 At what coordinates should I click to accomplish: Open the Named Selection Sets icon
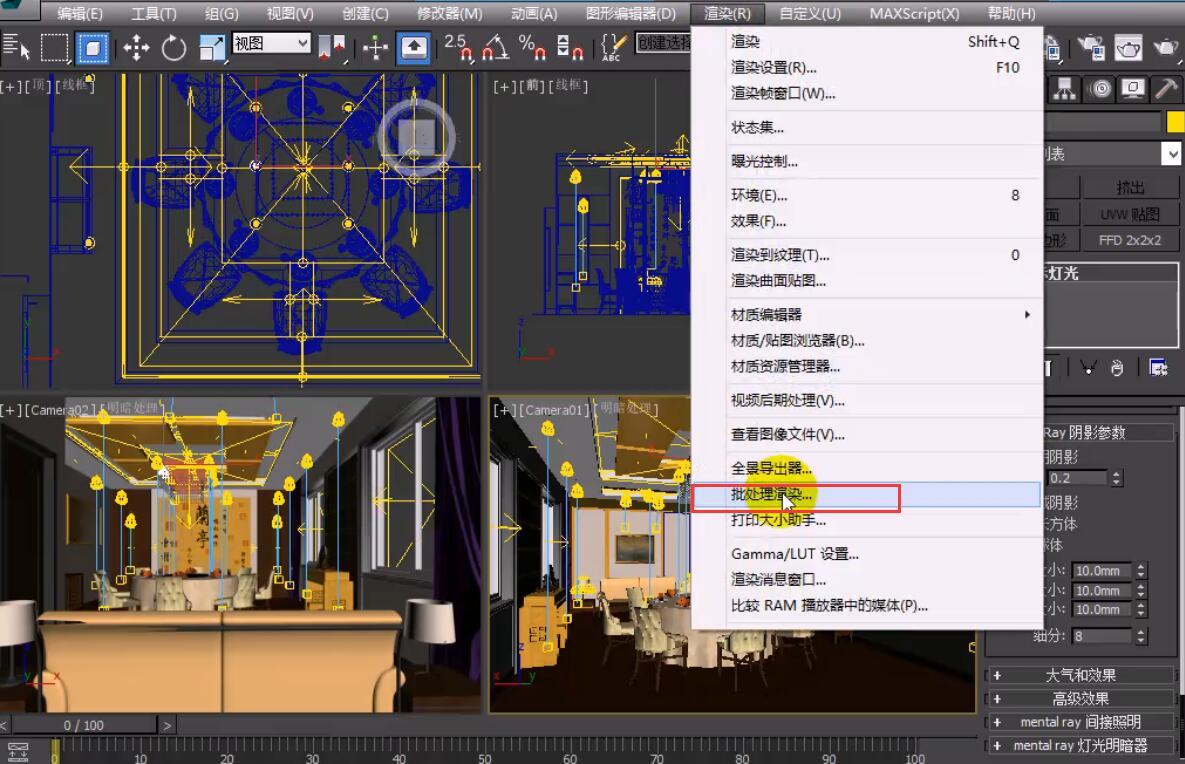[613, 47]
